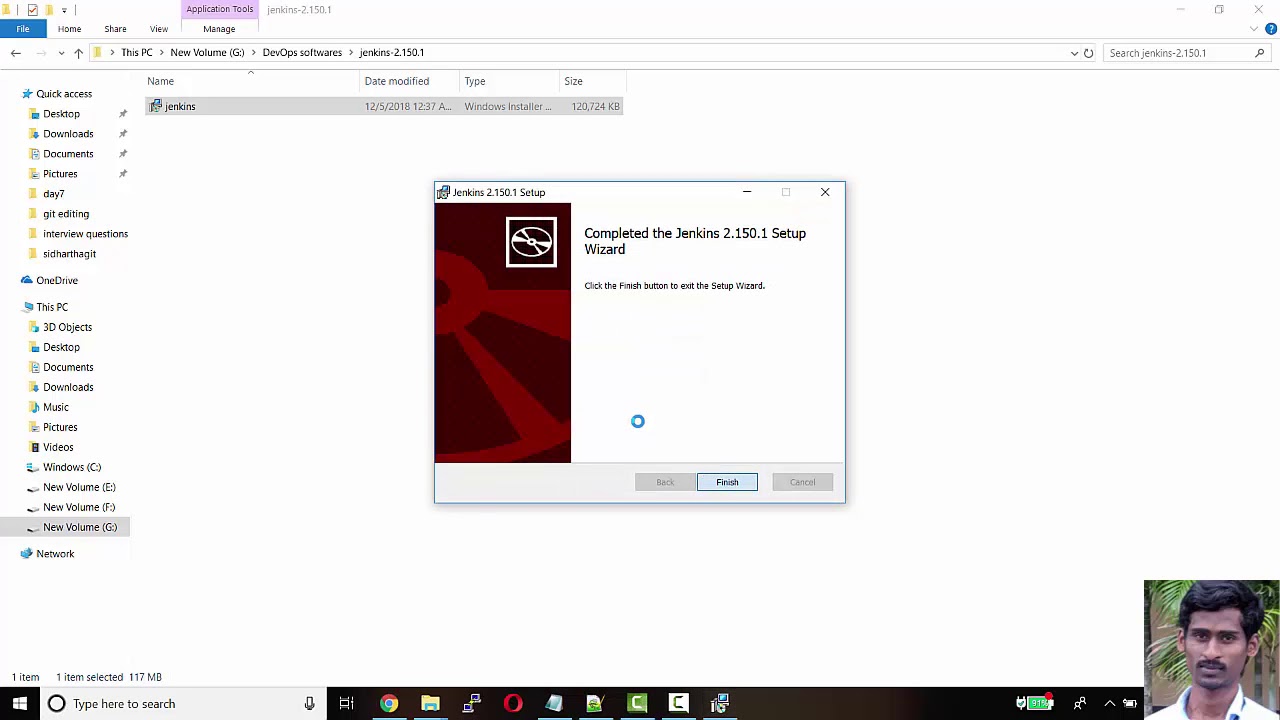Go back using the Explorer back arrow
This screenshot has height=720, width=1280.
pos(16,52)
